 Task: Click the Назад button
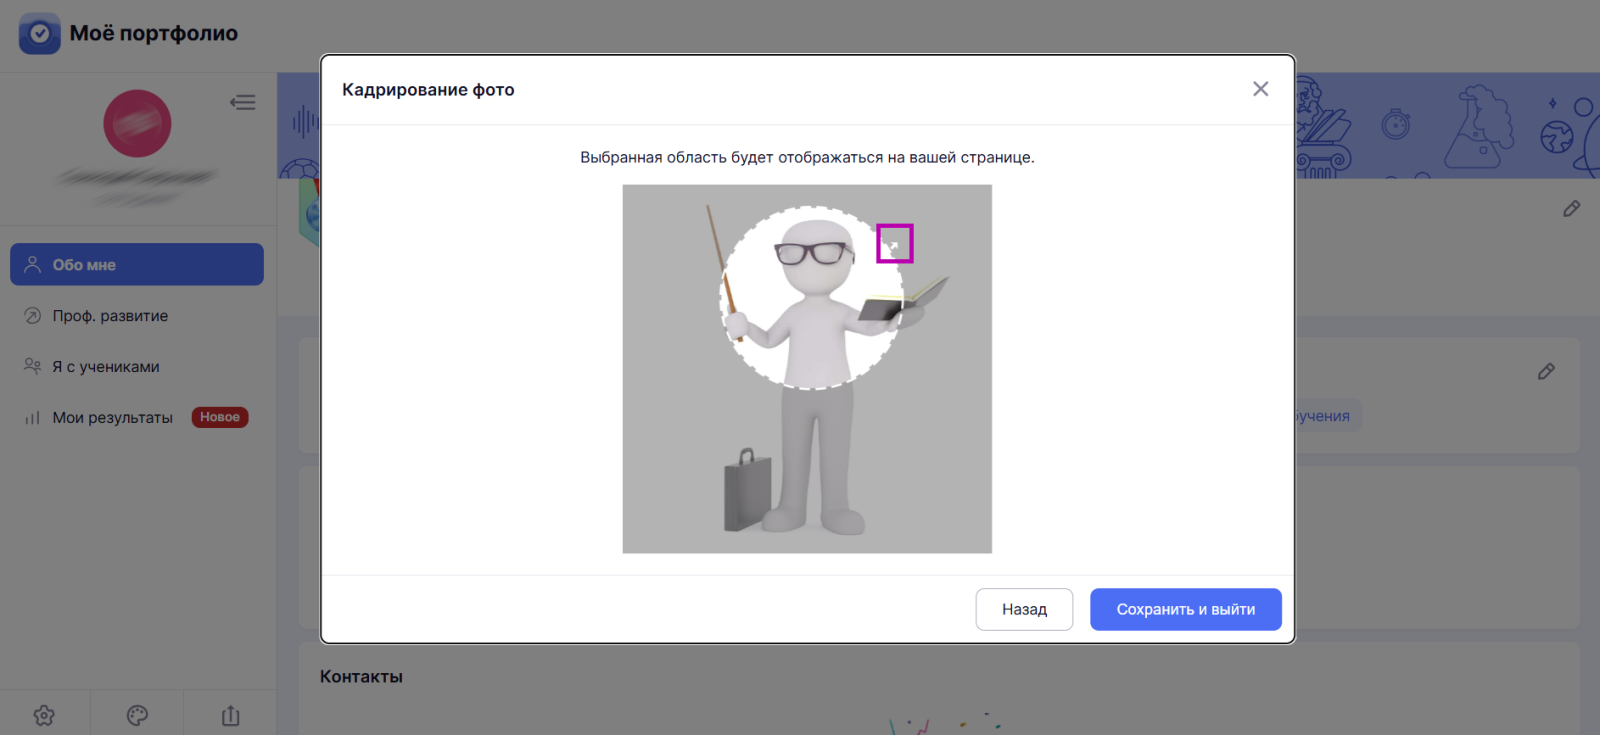pos(1024,609)
